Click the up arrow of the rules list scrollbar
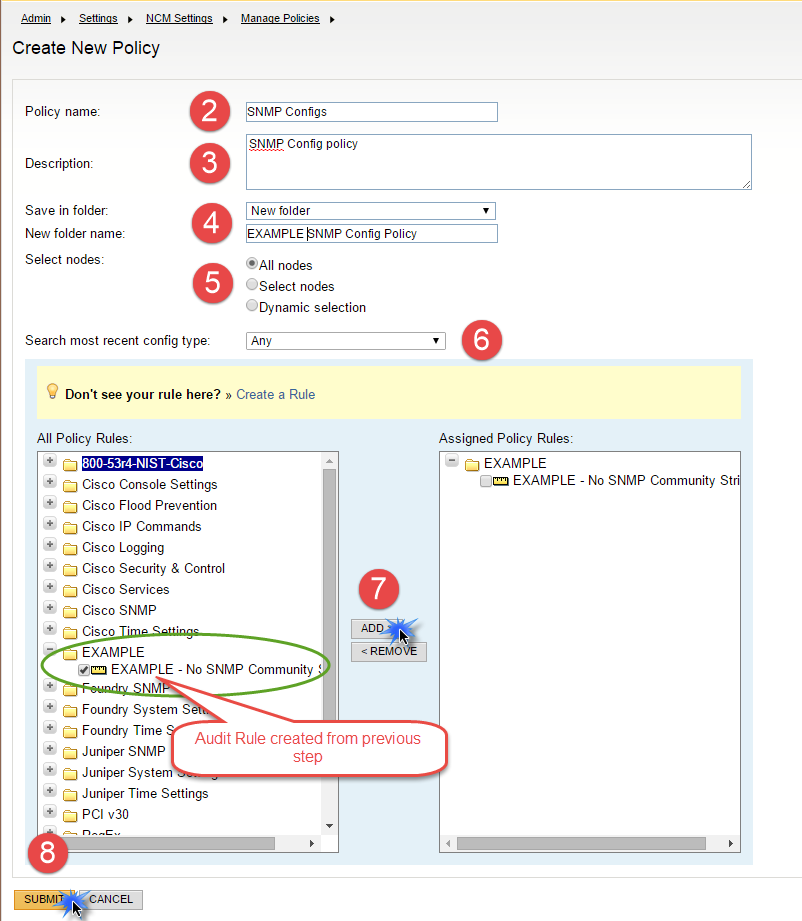 pos(329,461)
